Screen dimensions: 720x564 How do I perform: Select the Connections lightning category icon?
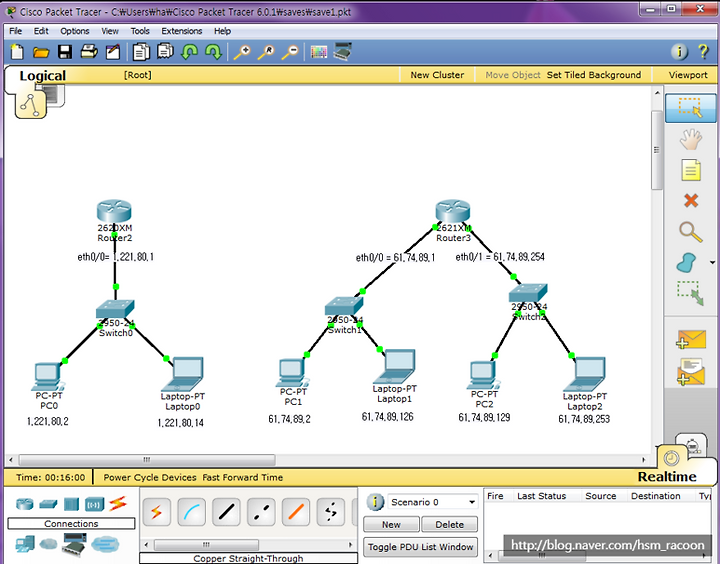118,503
